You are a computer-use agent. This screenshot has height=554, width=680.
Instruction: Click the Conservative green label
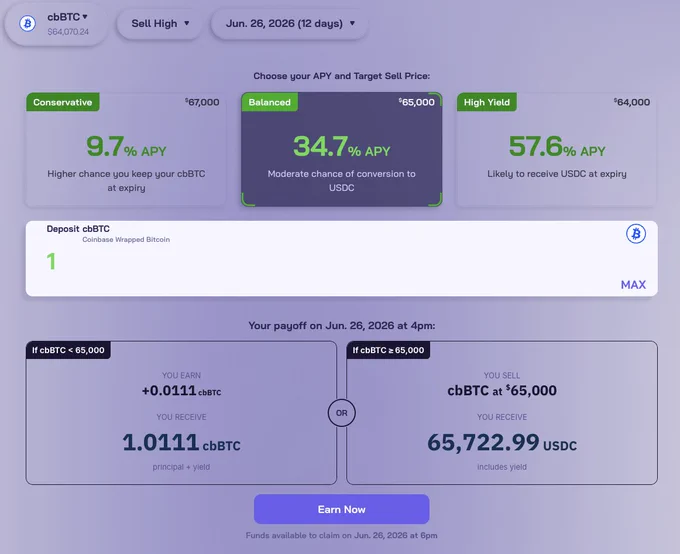(63, 102)
